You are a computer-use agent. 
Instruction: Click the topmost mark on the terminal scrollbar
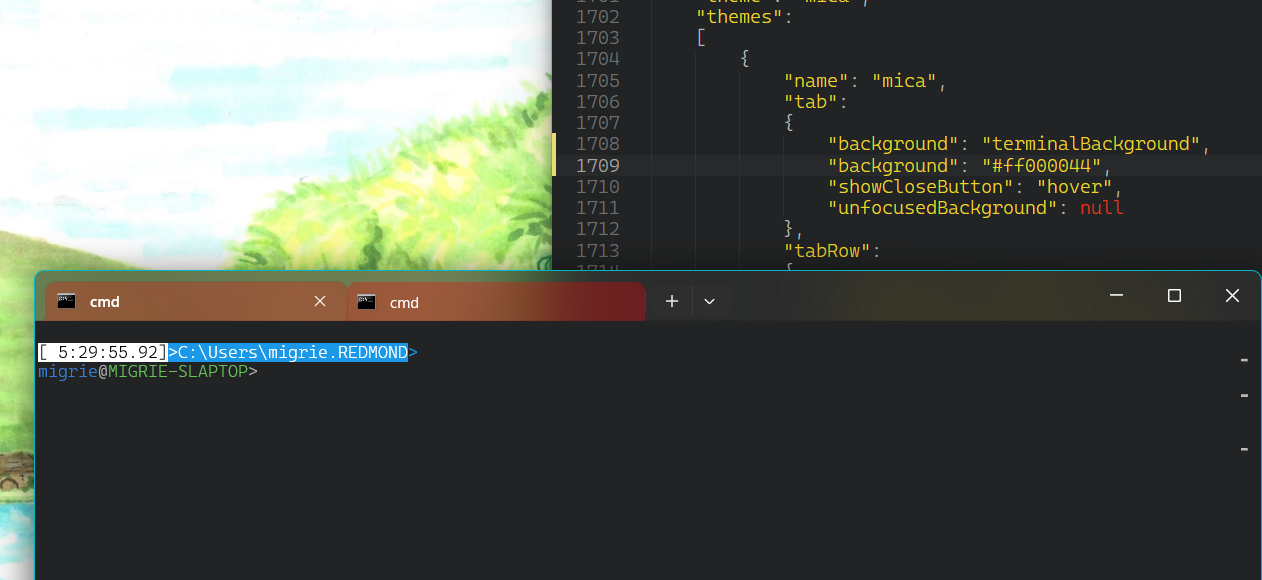(x=1244, y=360)
